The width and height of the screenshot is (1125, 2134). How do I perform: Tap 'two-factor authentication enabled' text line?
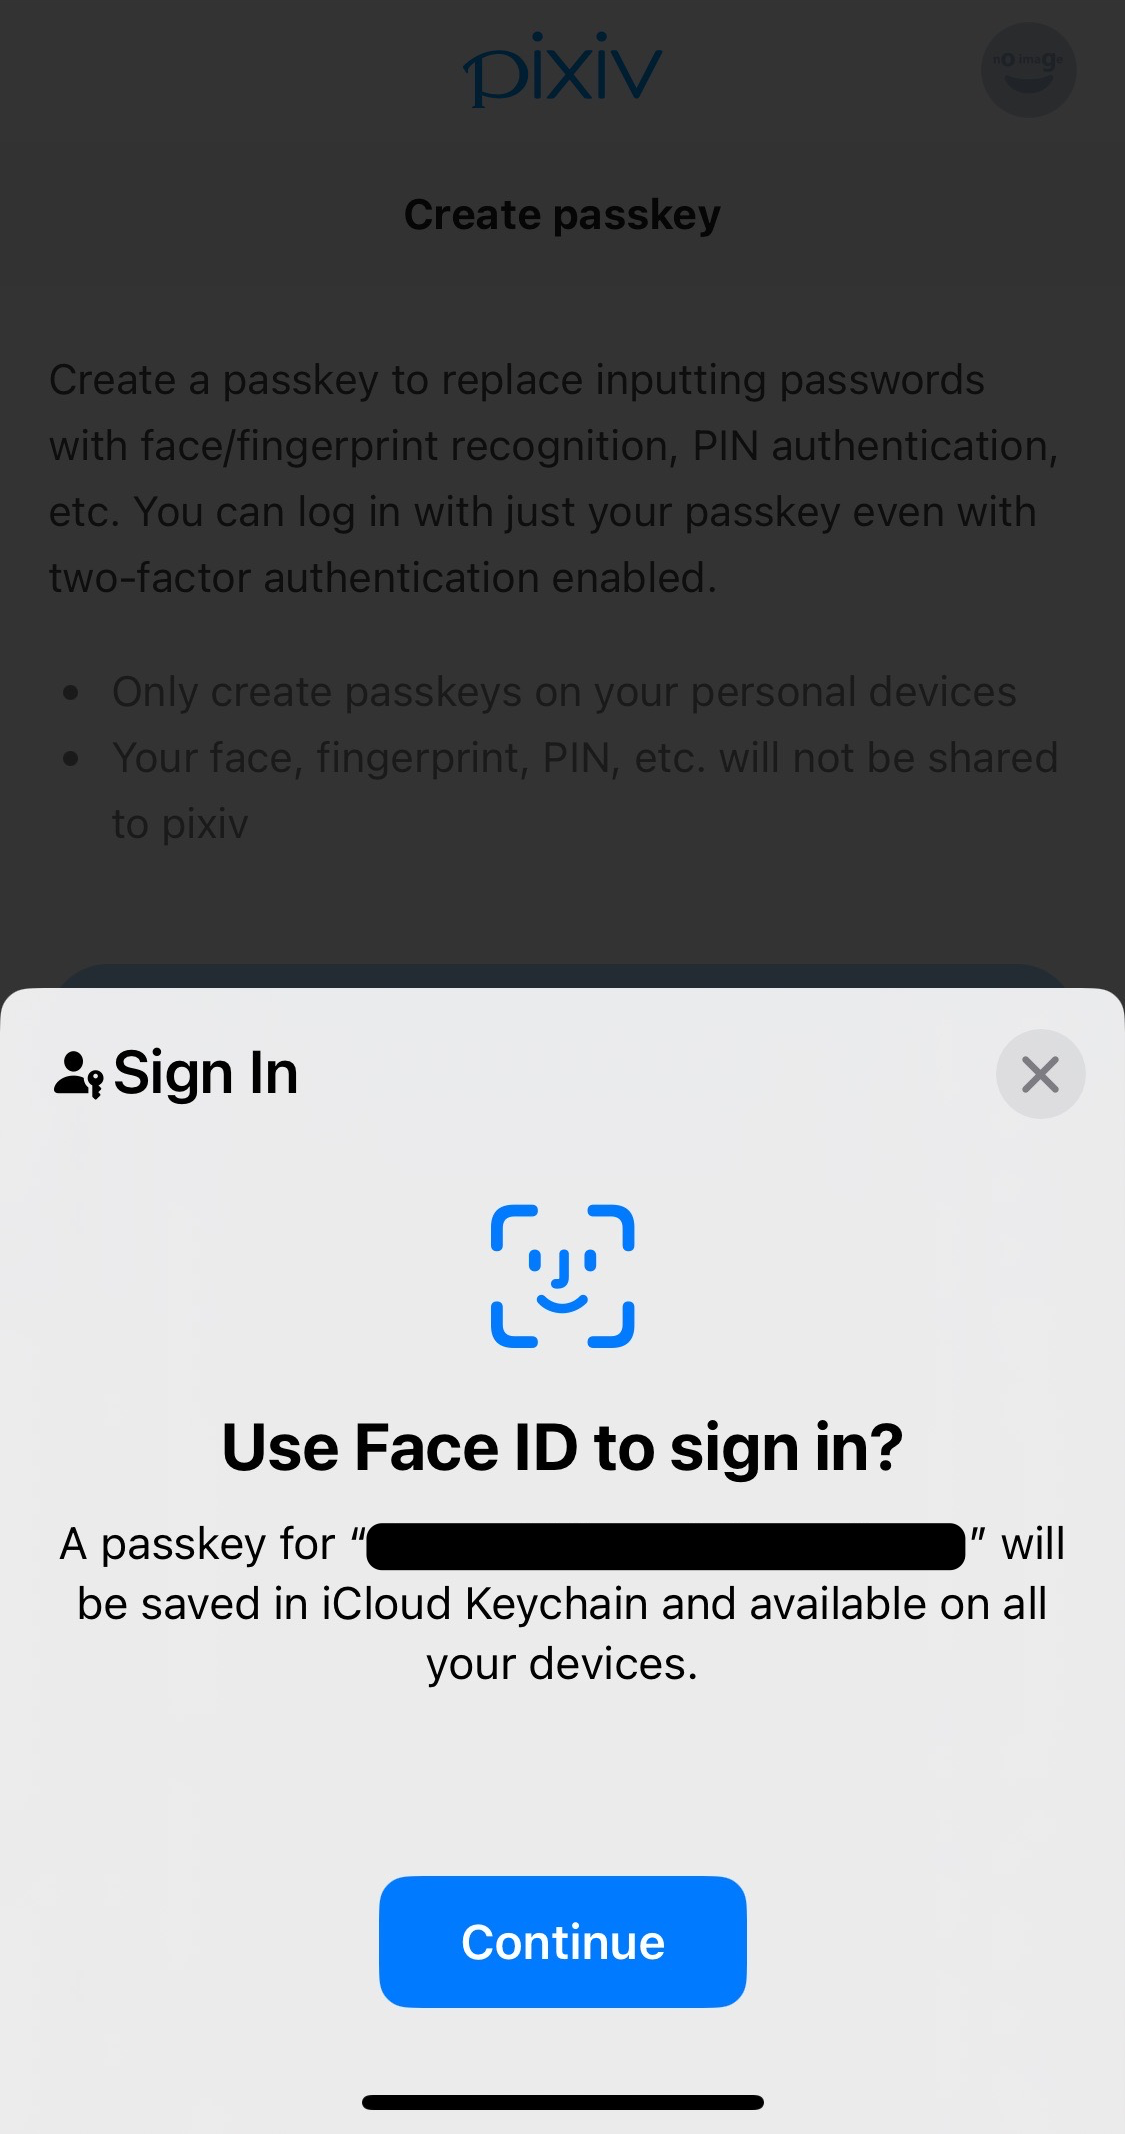tap(383, 578)
